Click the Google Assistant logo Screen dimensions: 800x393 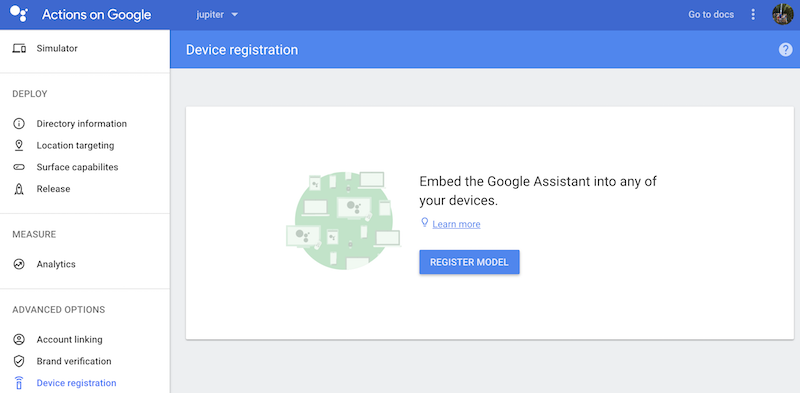[x=19, y=14]
